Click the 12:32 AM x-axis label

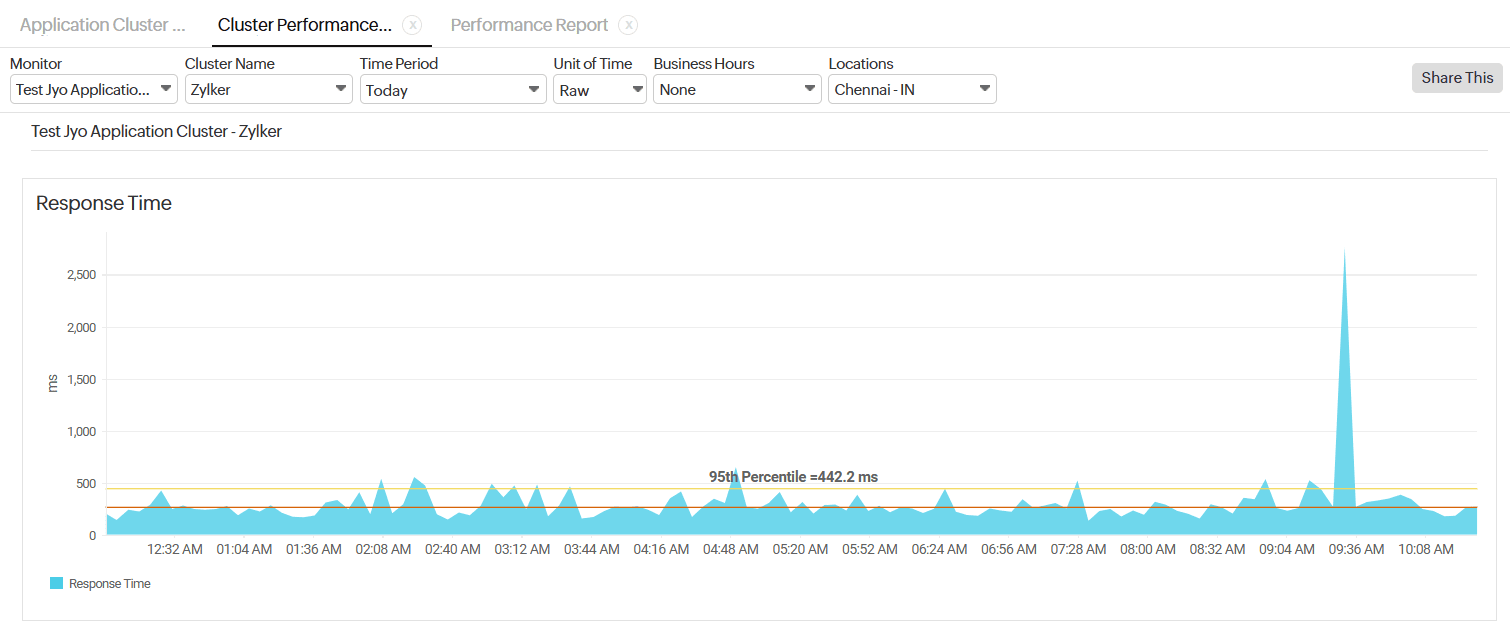[x=175, y=550]
